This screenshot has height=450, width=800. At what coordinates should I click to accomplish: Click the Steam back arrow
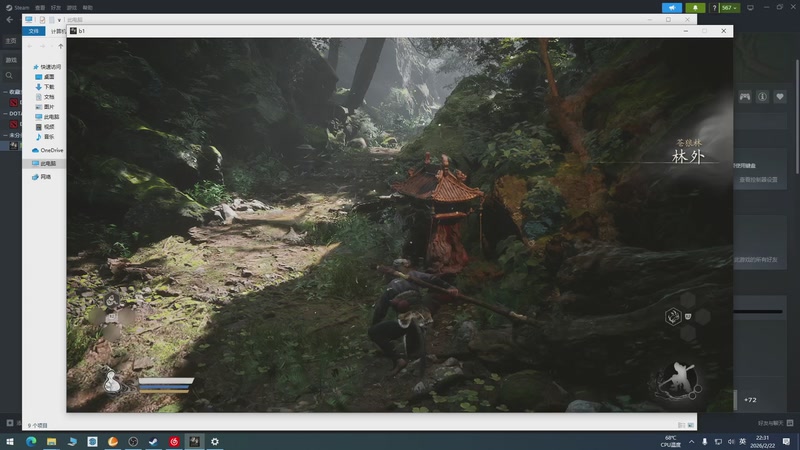[10, 20]
